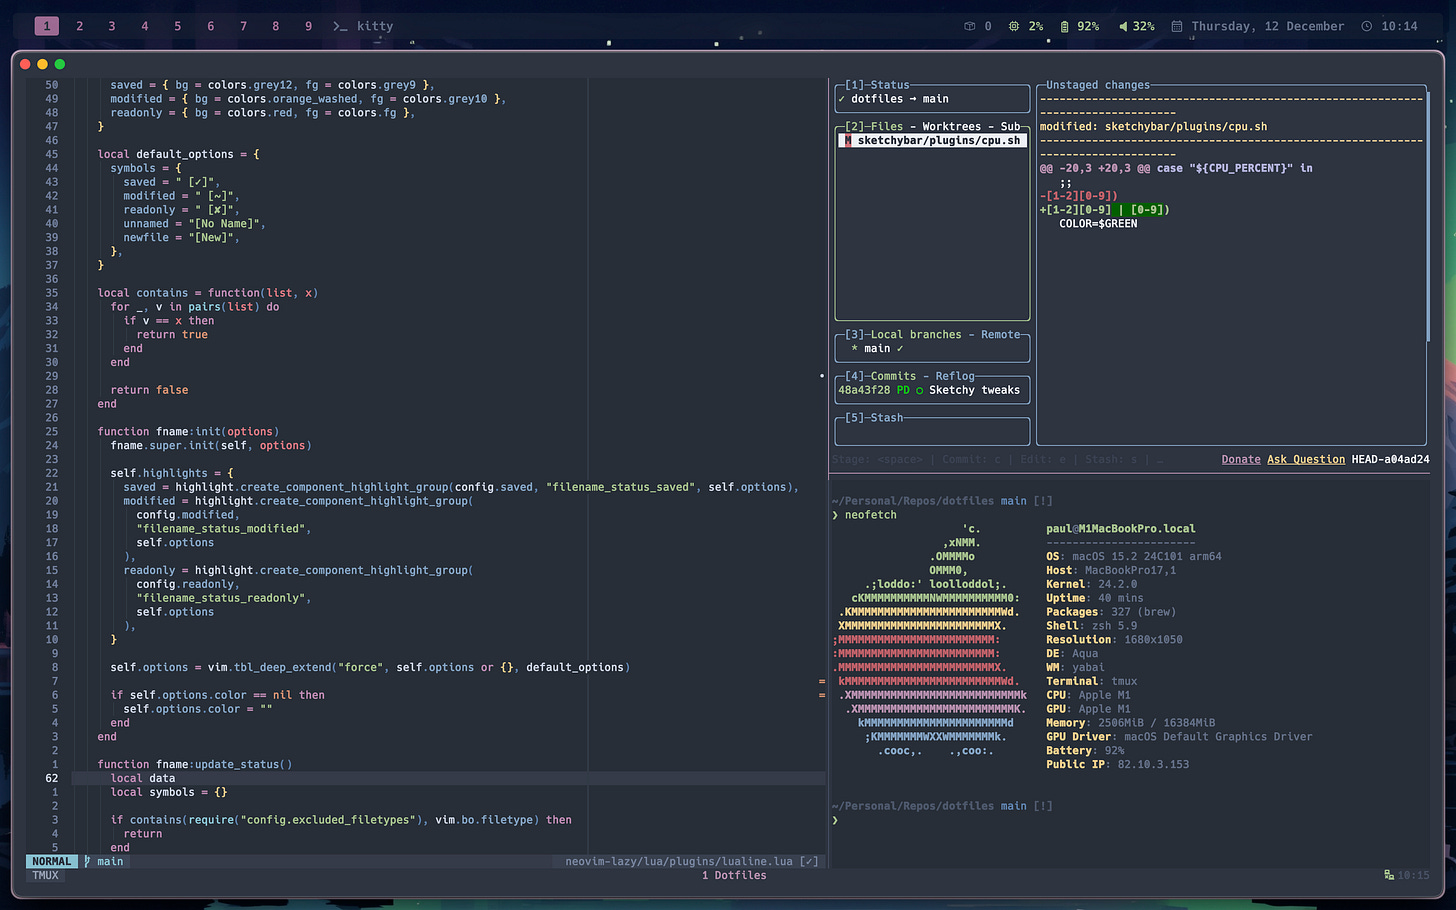Select the modified sketchybar/plugins/cpu.sh file
Viewport: 1456px width, 910px height.
938,141
